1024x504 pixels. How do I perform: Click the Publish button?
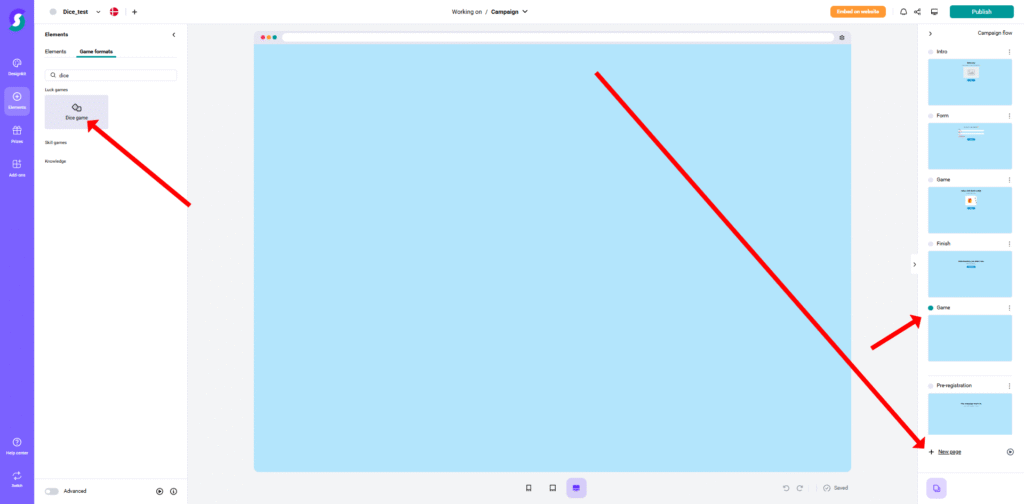[x=981, y=12]
